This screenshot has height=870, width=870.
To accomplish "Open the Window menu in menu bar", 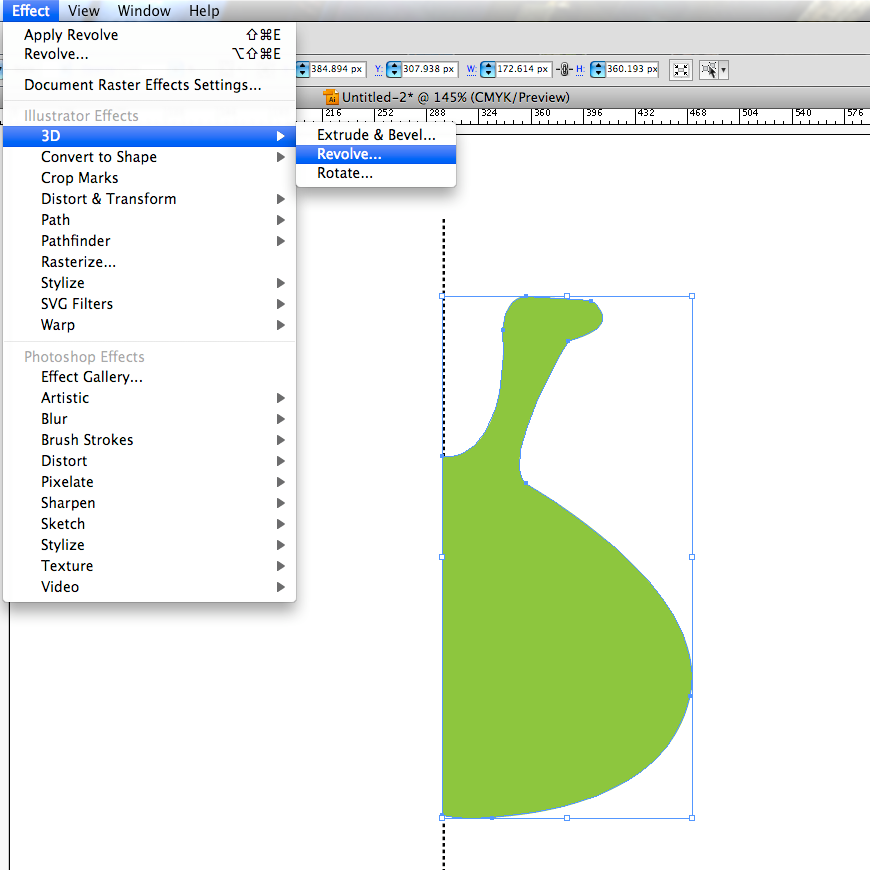I will [x=144, y=11].
